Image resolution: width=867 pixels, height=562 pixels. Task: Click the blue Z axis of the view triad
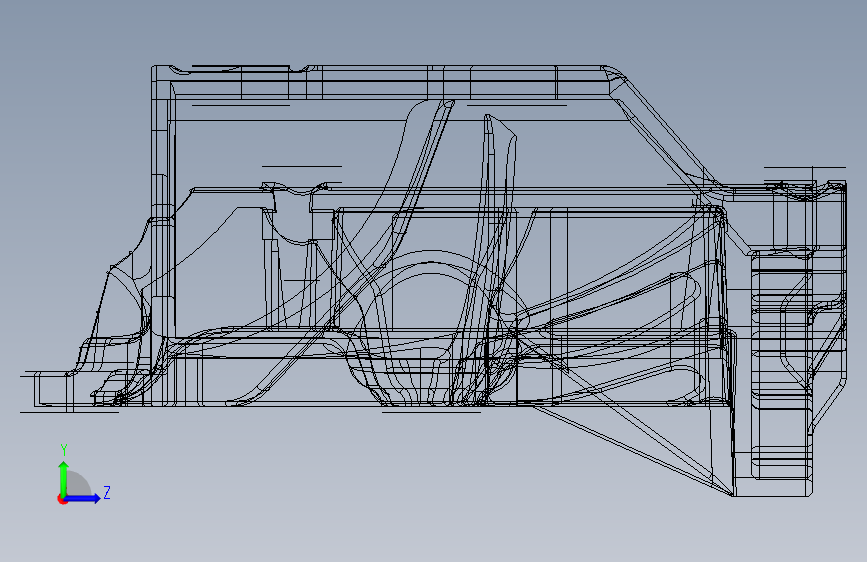tap(83, 498)
